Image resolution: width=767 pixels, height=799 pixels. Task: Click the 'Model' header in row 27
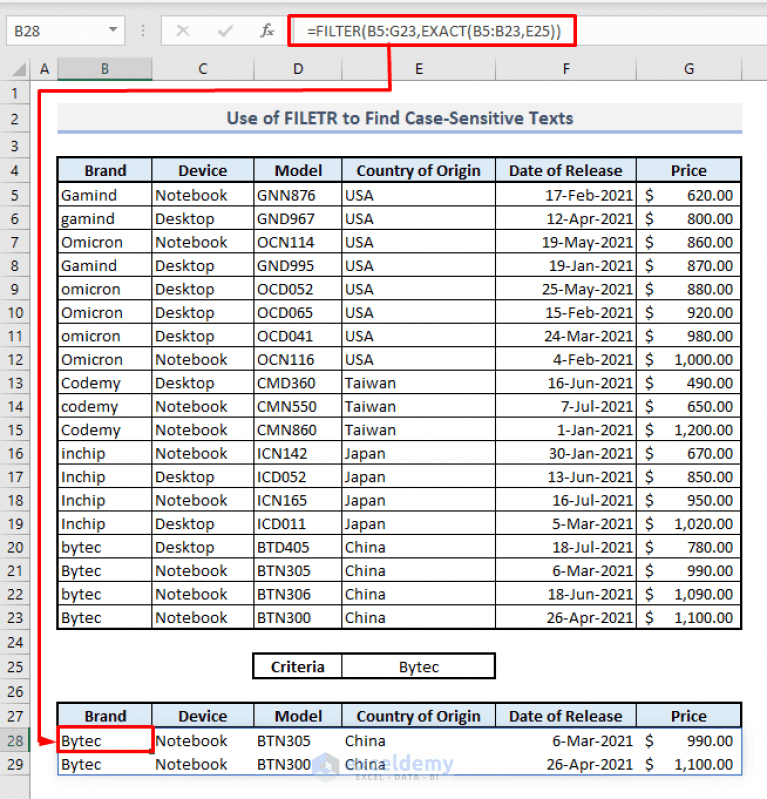[298, 716]
